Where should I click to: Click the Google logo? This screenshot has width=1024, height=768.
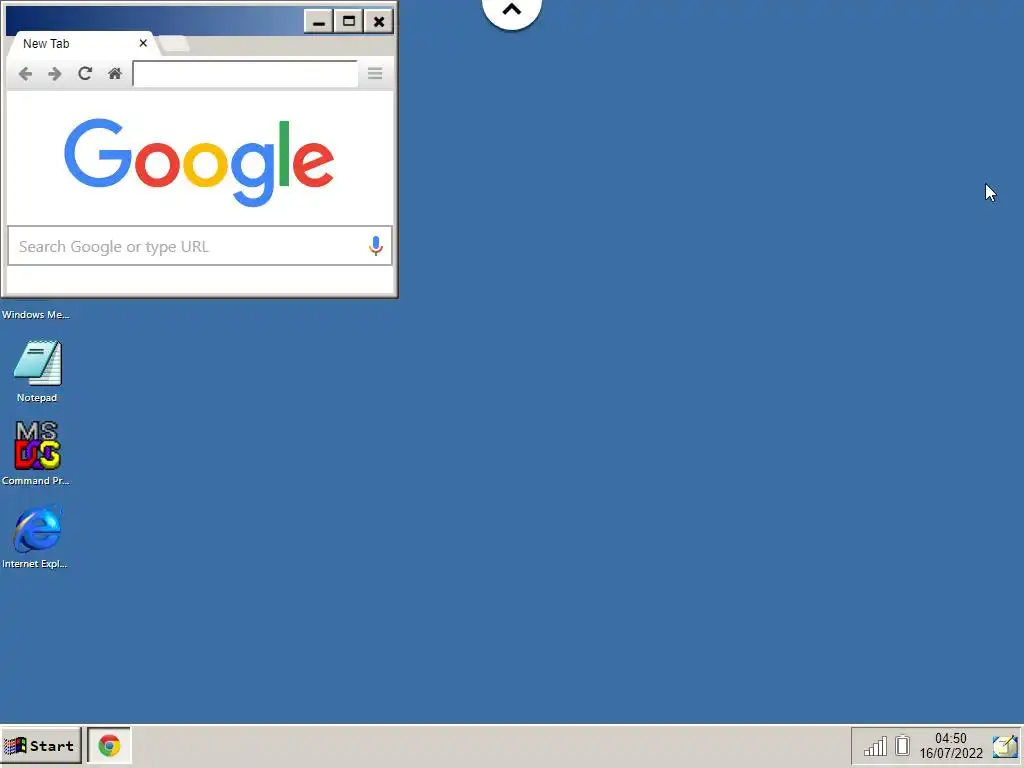pos(199,162)
